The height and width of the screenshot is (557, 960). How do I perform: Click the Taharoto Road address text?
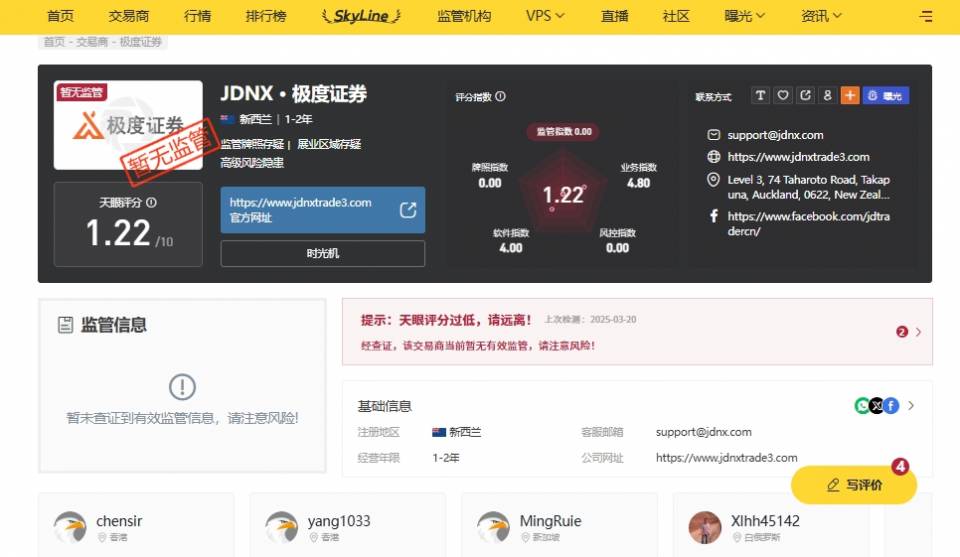point(808,187)
